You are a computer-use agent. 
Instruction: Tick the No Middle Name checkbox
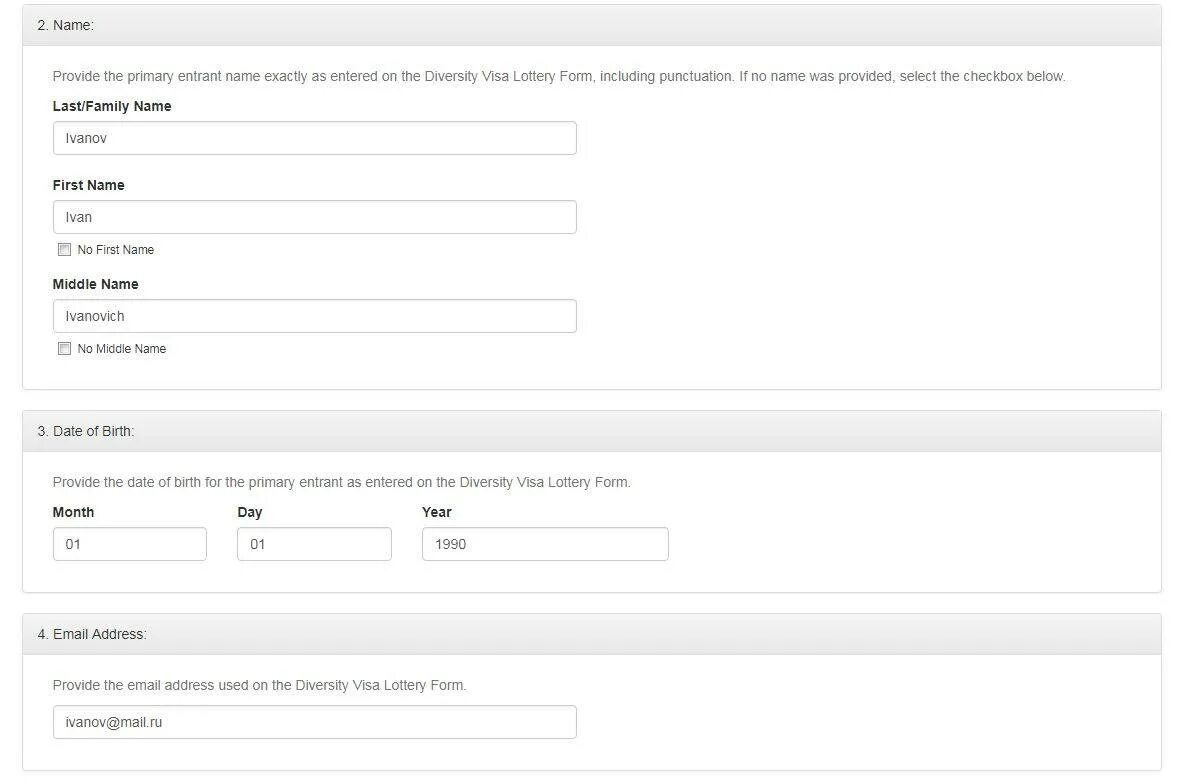click(x=65, y=348)
